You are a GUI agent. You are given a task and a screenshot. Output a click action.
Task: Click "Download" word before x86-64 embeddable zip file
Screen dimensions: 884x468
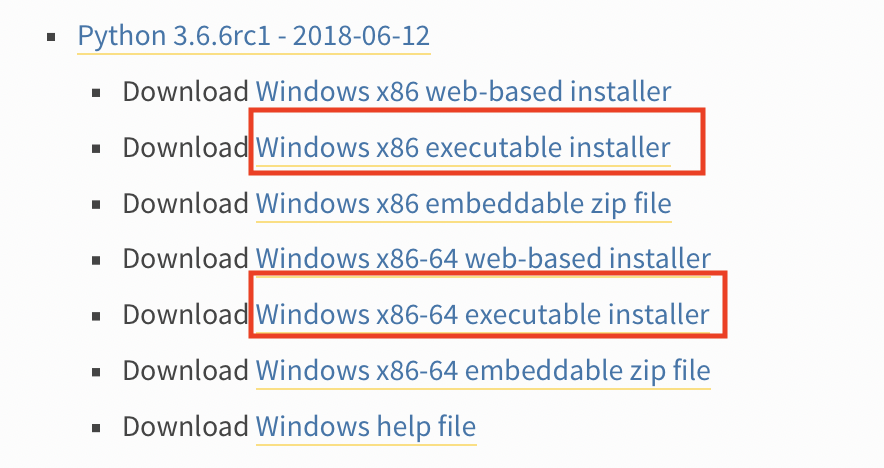[x=185, y=370]
